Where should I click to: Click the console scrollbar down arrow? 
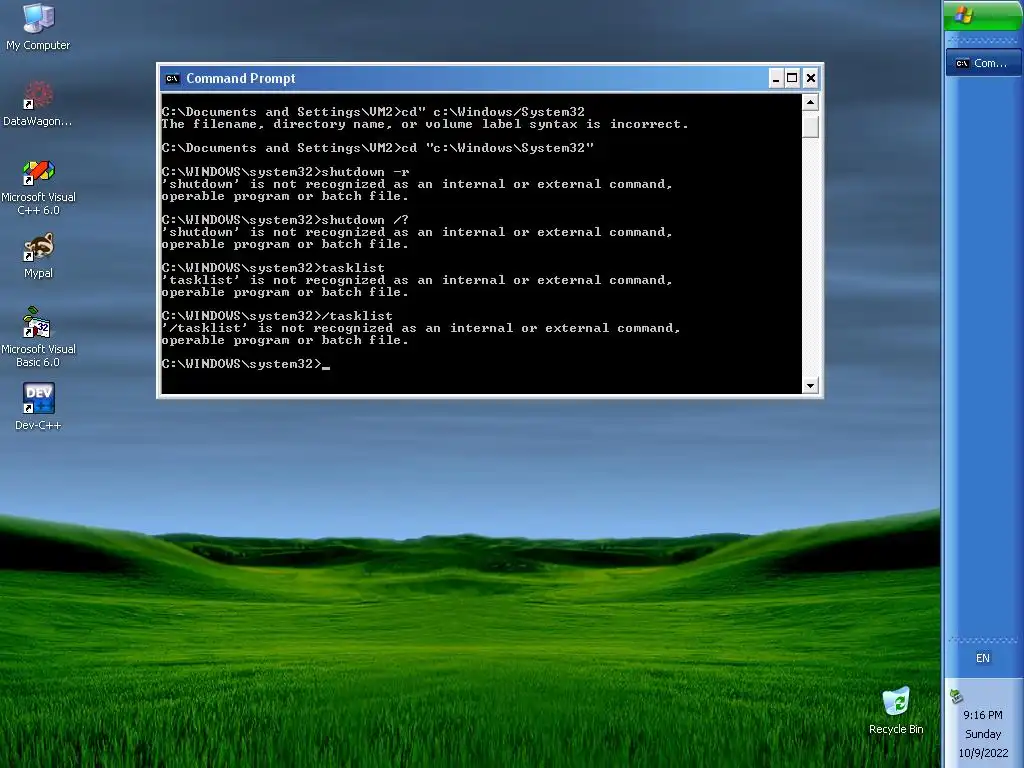pyautogui.click(x=810, y=385)
